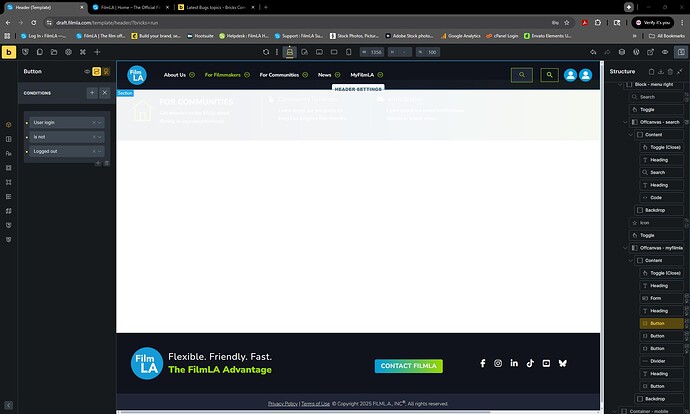
Task: Select the highlighted Button in Structure
Action: 661,323
